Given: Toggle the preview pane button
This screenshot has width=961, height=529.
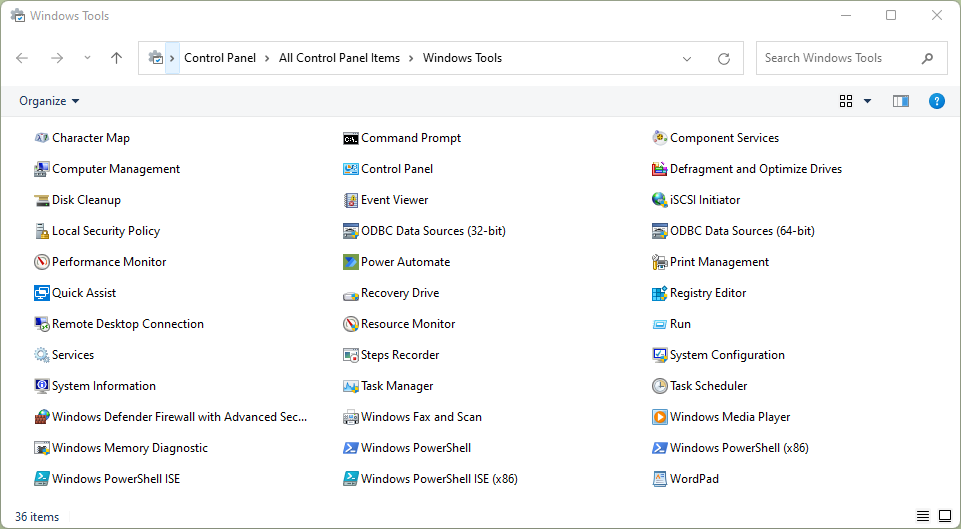Looking at the screenshot, I should pos(901,101).
